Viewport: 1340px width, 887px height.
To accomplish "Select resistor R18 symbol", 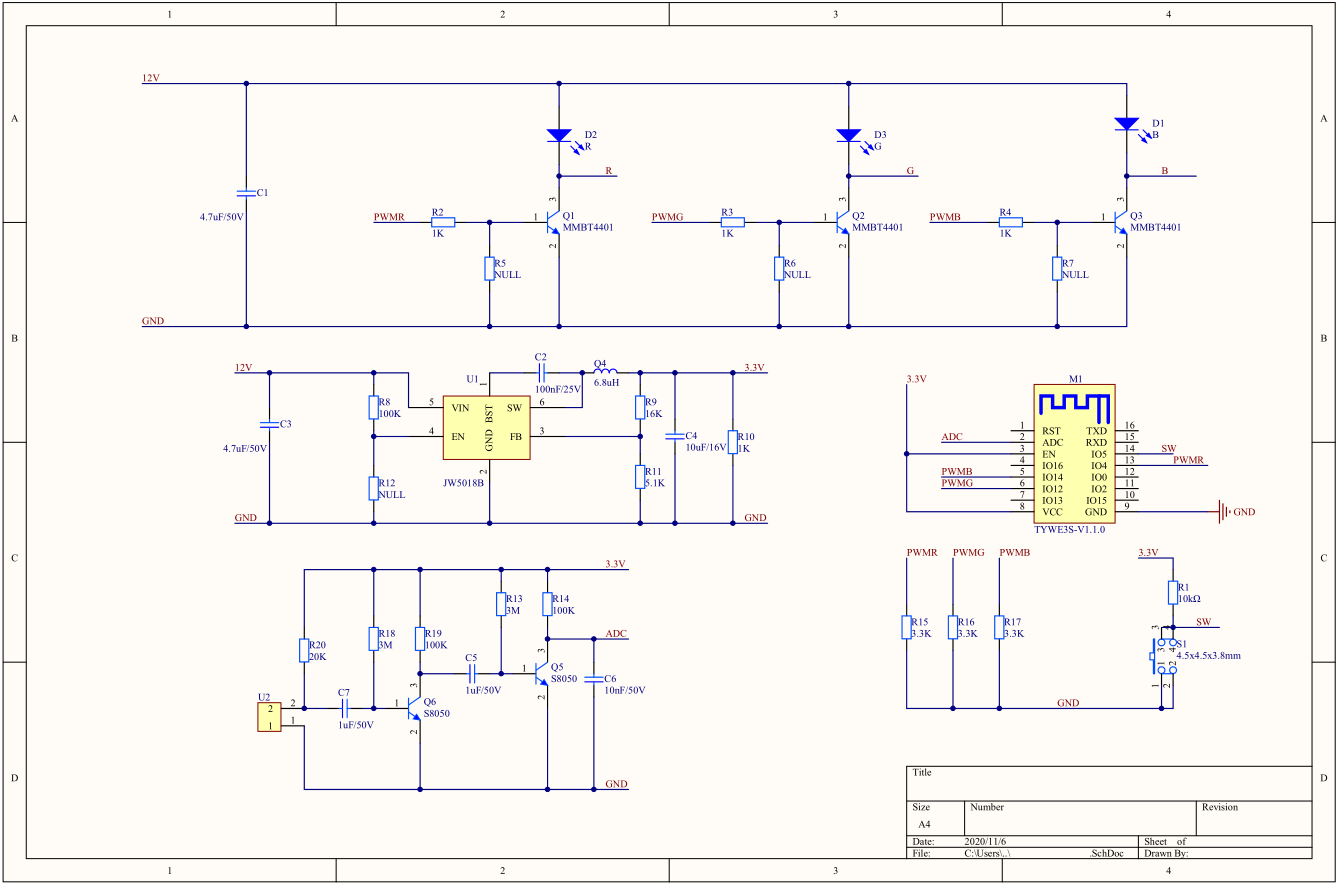I will (373, 639).
